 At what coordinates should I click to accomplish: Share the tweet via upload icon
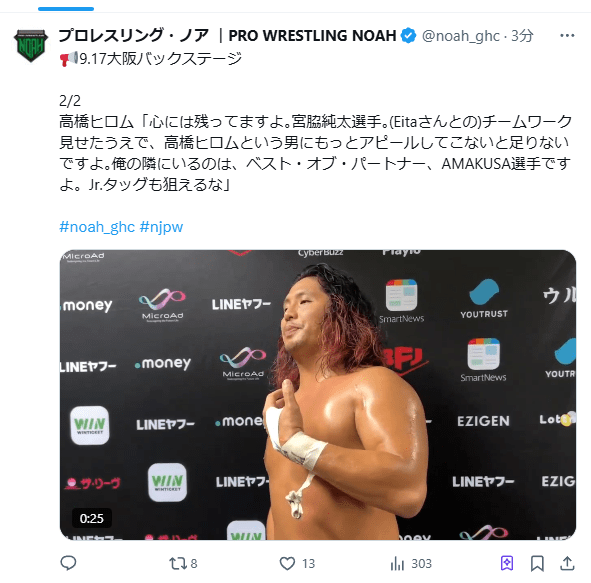pyautogui.click(x=567, y=563)
